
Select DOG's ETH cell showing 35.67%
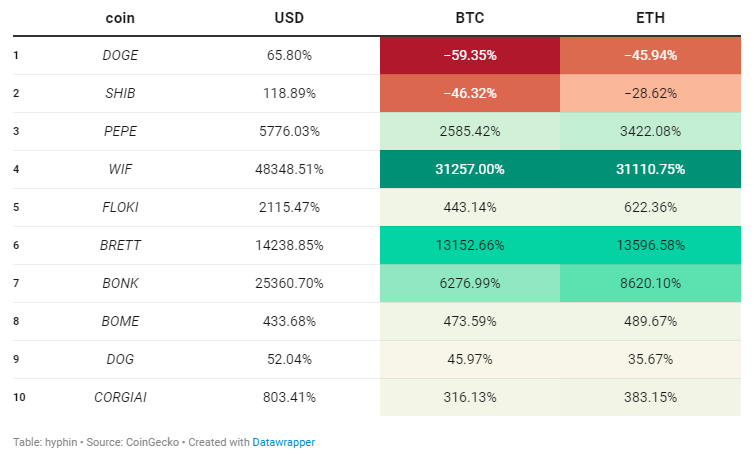(x=650, y=359)
